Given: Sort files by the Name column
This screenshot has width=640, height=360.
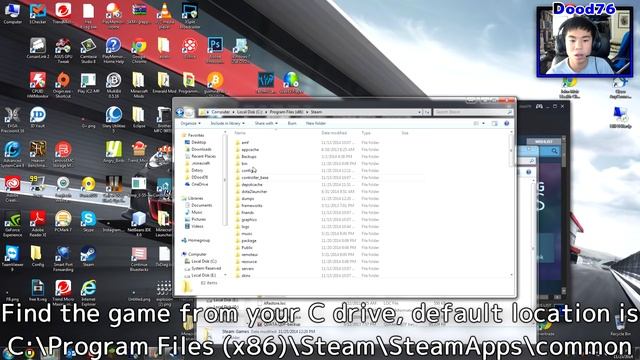Looking at the screenshot, I should point(240,133).
